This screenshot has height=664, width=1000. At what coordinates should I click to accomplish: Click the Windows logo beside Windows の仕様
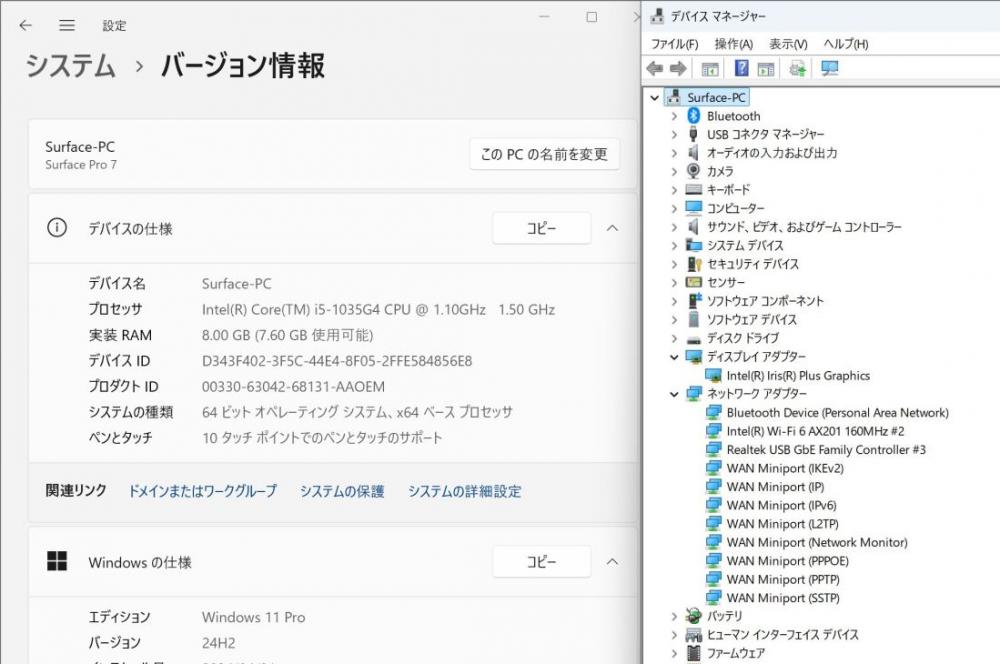coord(57,561)
